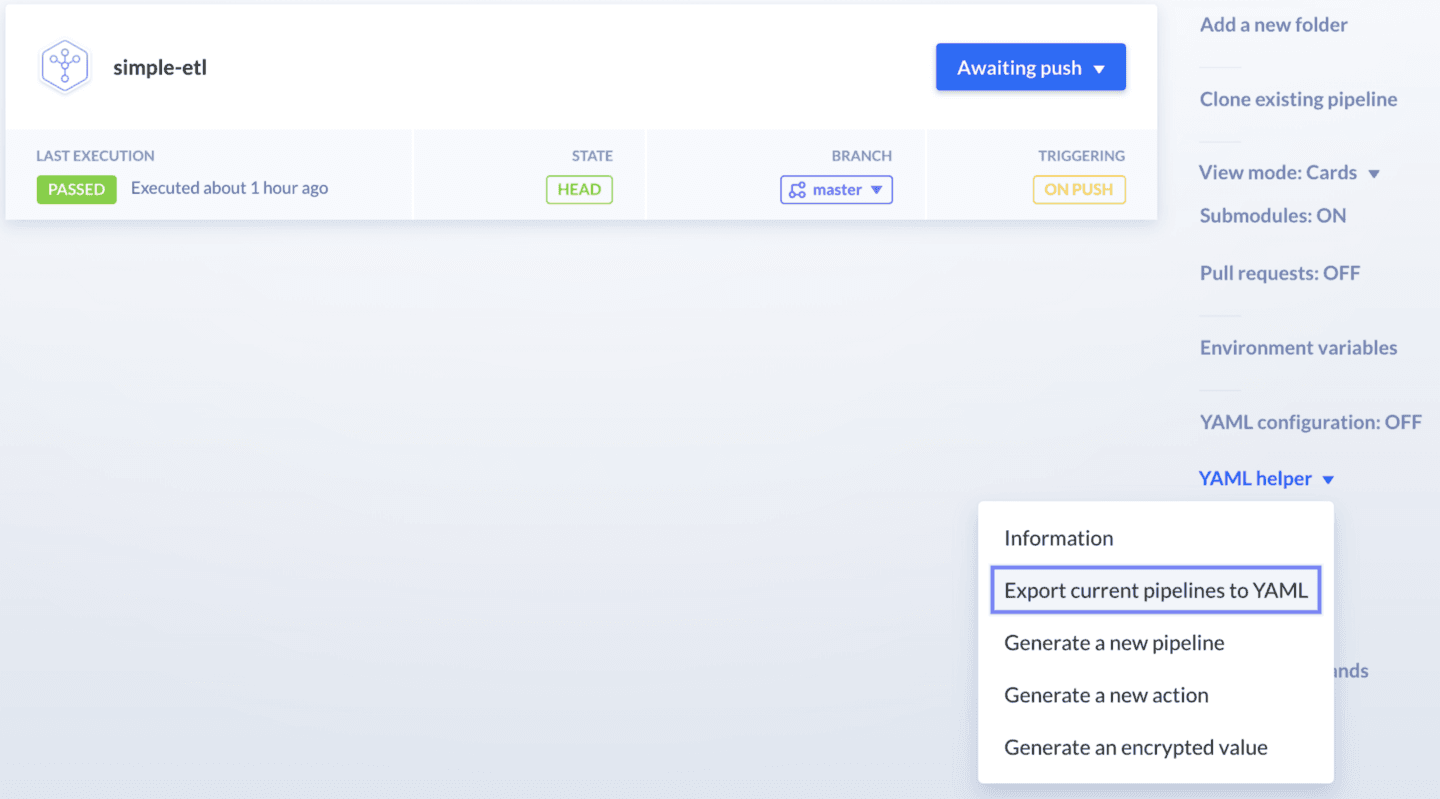Click Clone existing pipeline

[x=1298, y=99]
